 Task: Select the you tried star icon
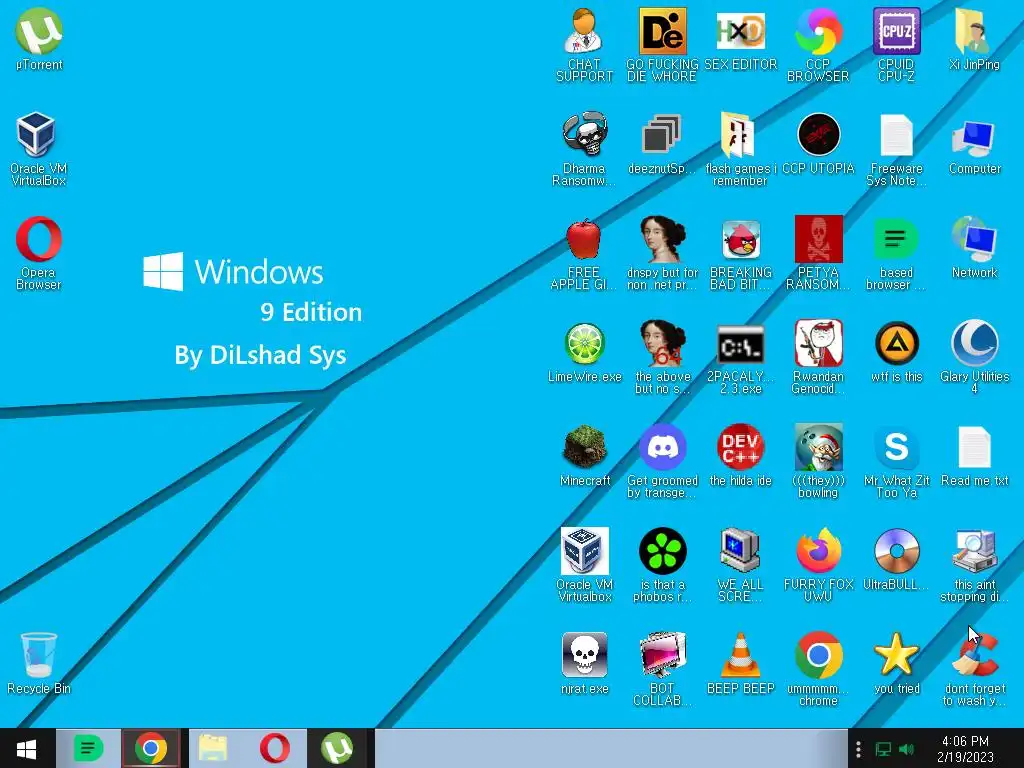pyautogui.click(x=897, y=655)
